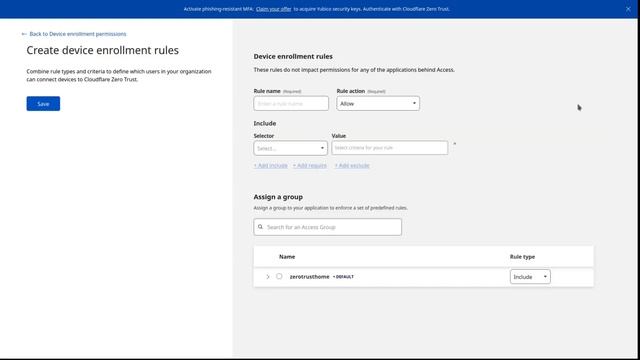
Task: Click the DEFAULT tag next to zerotrusthome
Action: (x=343, y=277)
